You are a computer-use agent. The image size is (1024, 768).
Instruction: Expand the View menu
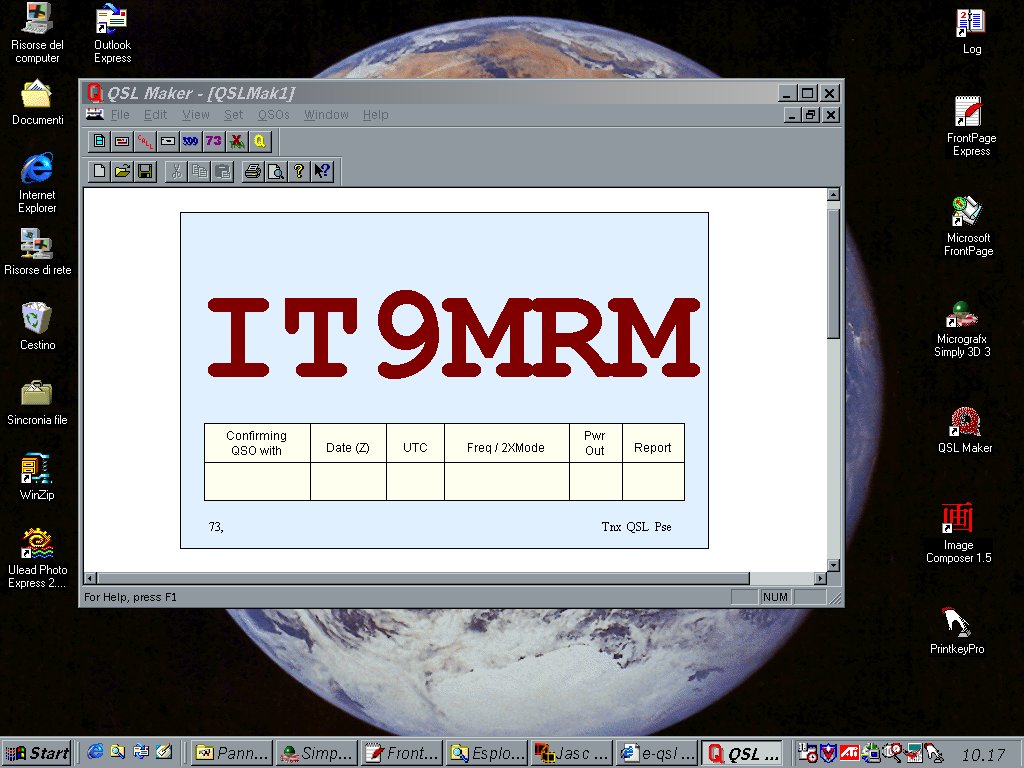[x=196, y=115]
